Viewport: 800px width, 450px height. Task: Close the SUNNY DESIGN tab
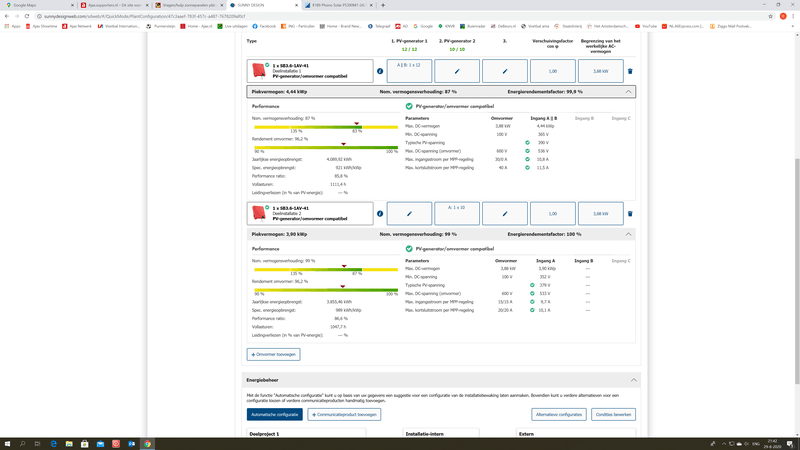click(296, 5)
